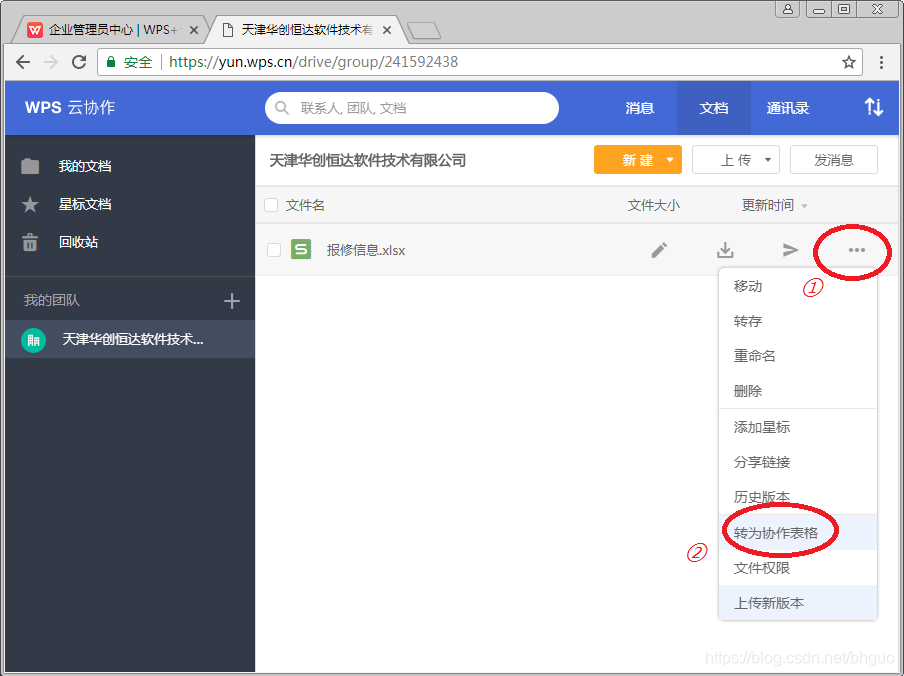
Task: Close the 天津华创恒达软件技术 browser tab
Action: [x=387, y=30]
